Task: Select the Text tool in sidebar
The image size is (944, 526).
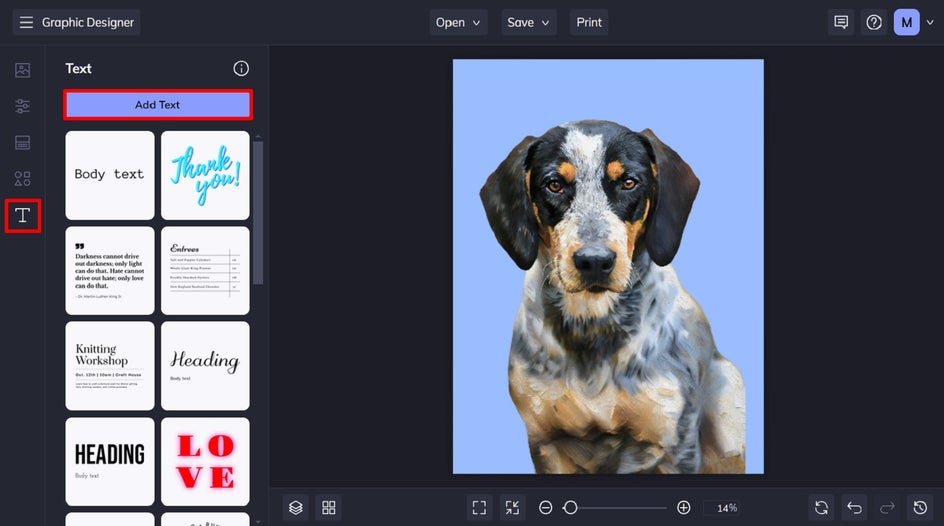Action: click(x=23, y=215)
